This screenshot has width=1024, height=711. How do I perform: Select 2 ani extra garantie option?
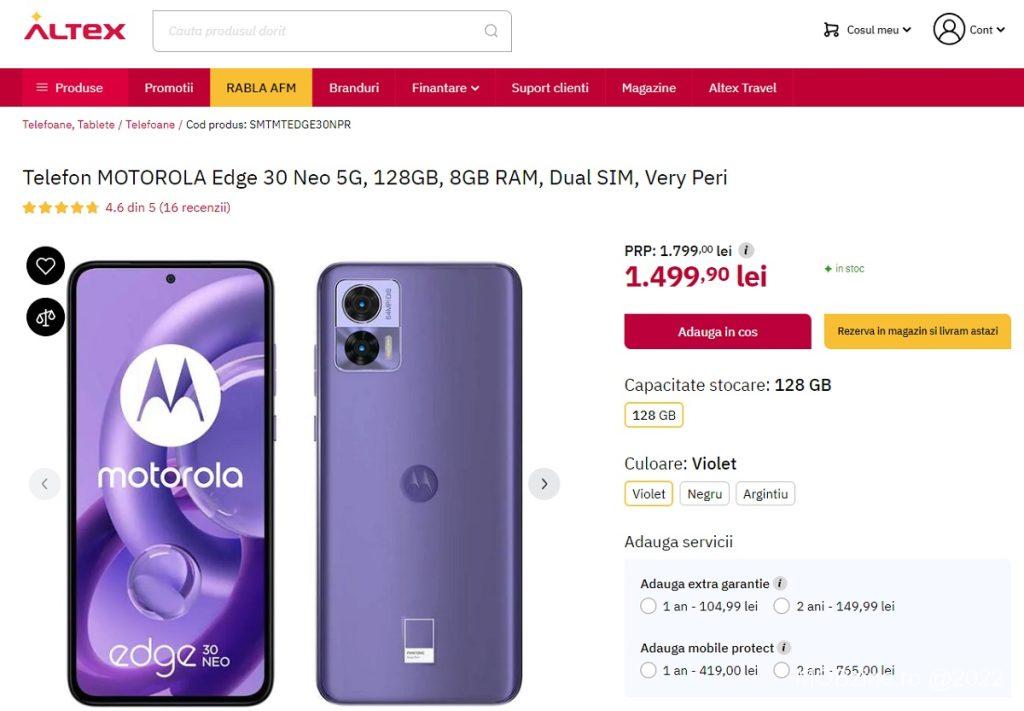coord(782,606)
